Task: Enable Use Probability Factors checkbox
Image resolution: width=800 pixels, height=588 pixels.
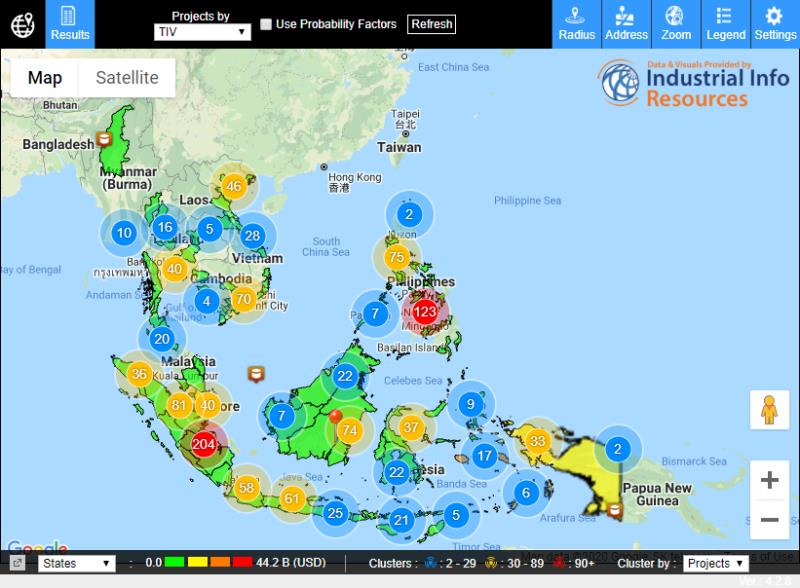Action: coord(266,24)
